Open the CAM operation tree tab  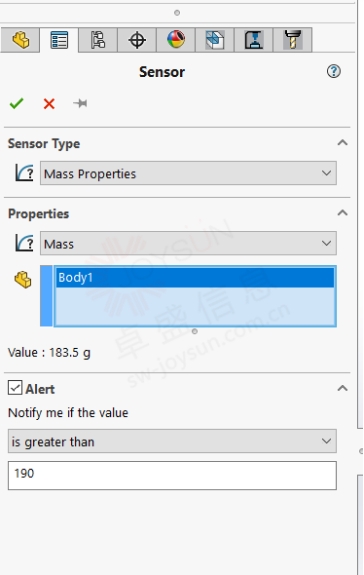254,40
